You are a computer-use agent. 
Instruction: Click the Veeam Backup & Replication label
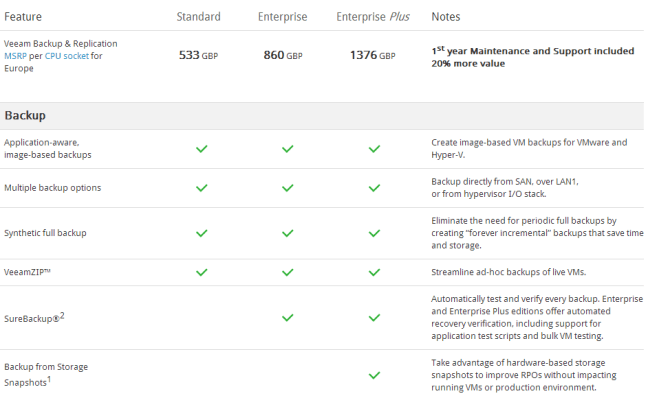click(61, 43)
